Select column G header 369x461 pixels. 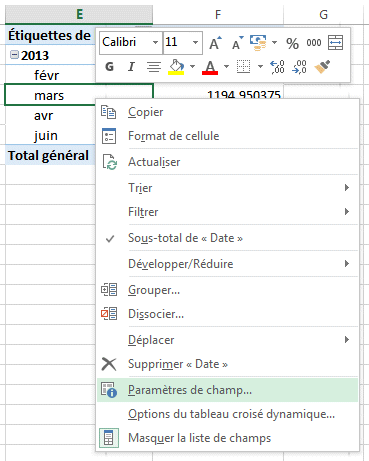point(323,15)
